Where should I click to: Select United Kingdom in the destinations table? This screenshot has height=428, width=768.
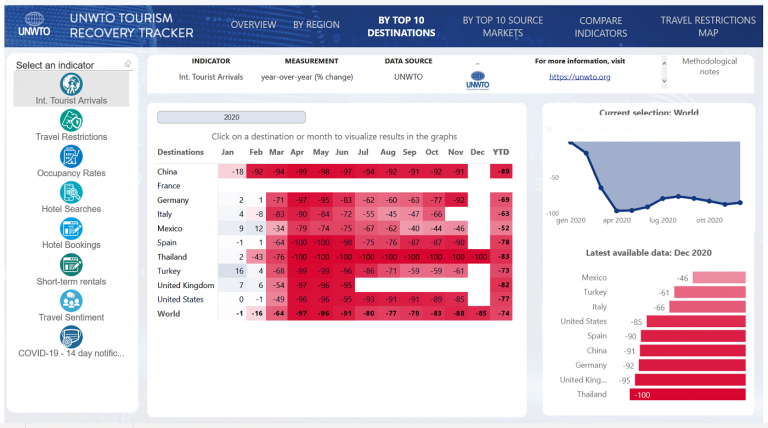[186, 285]
